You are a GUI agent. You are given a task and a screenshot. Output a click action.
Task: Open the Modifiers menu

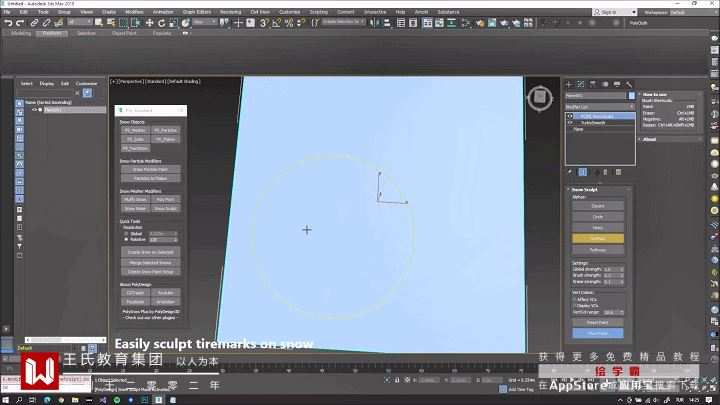(x=134, y=12)
